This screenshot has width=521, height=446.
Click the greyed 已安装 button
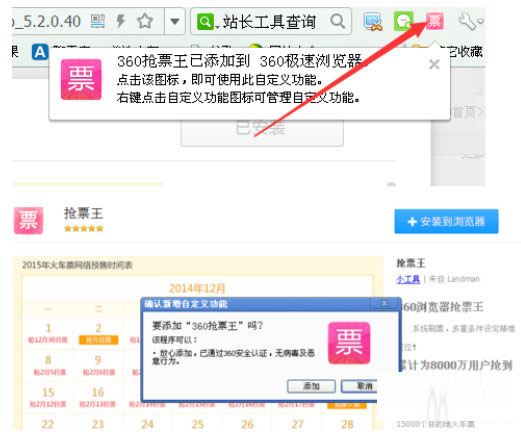tap(262, 132)
